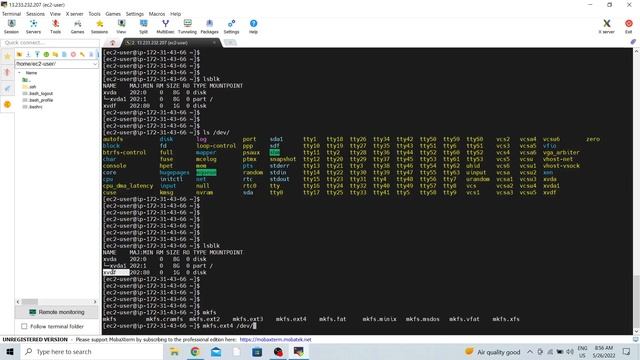Select the .bashrc file
640x360 pixels.
click(33, 107)
